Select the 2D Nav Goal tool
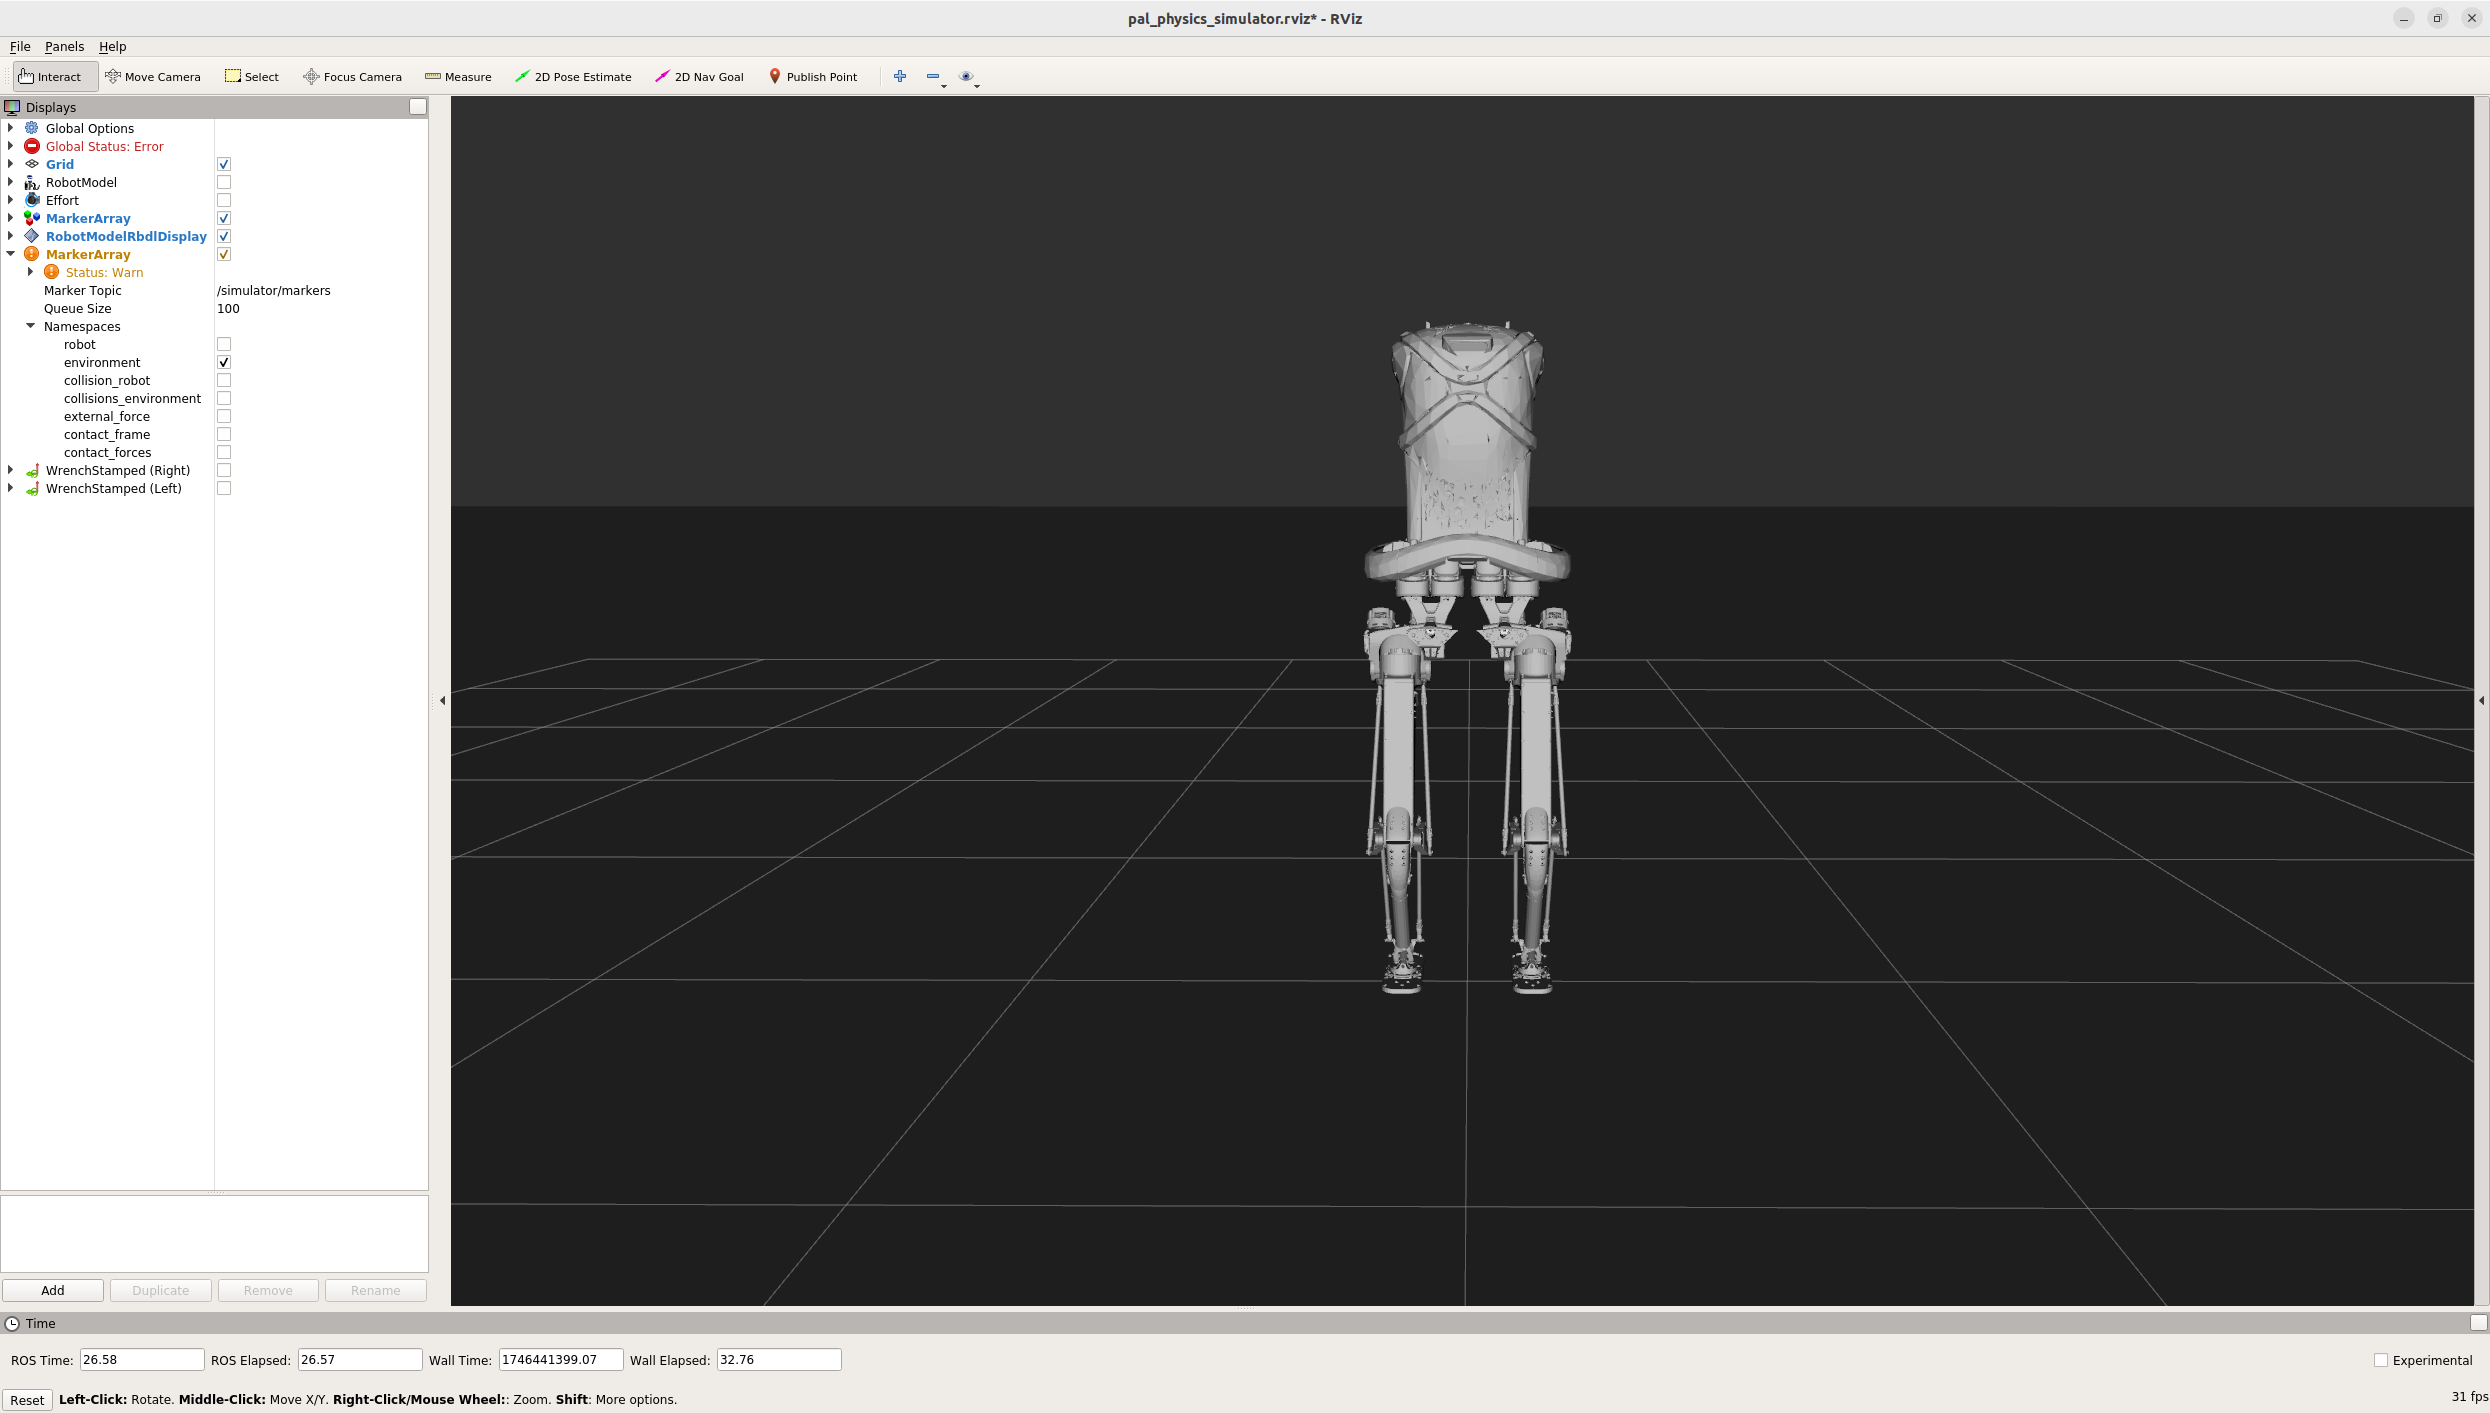This screenshot has width=2490, height=1413. [x=699, y=77]
